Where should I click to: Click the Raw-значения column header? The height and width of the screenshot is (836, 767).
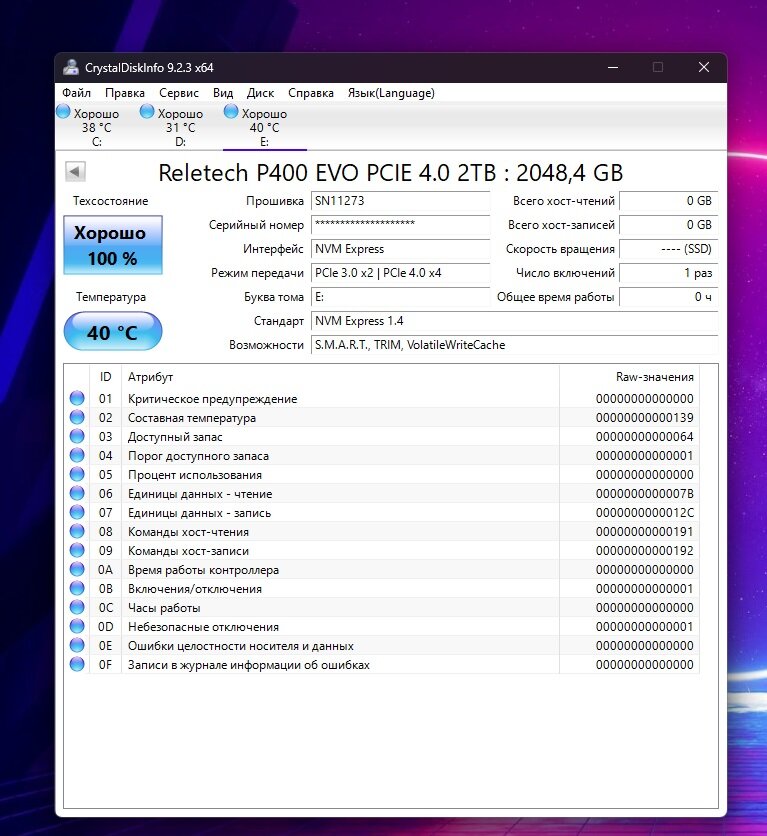click(629, 377)
